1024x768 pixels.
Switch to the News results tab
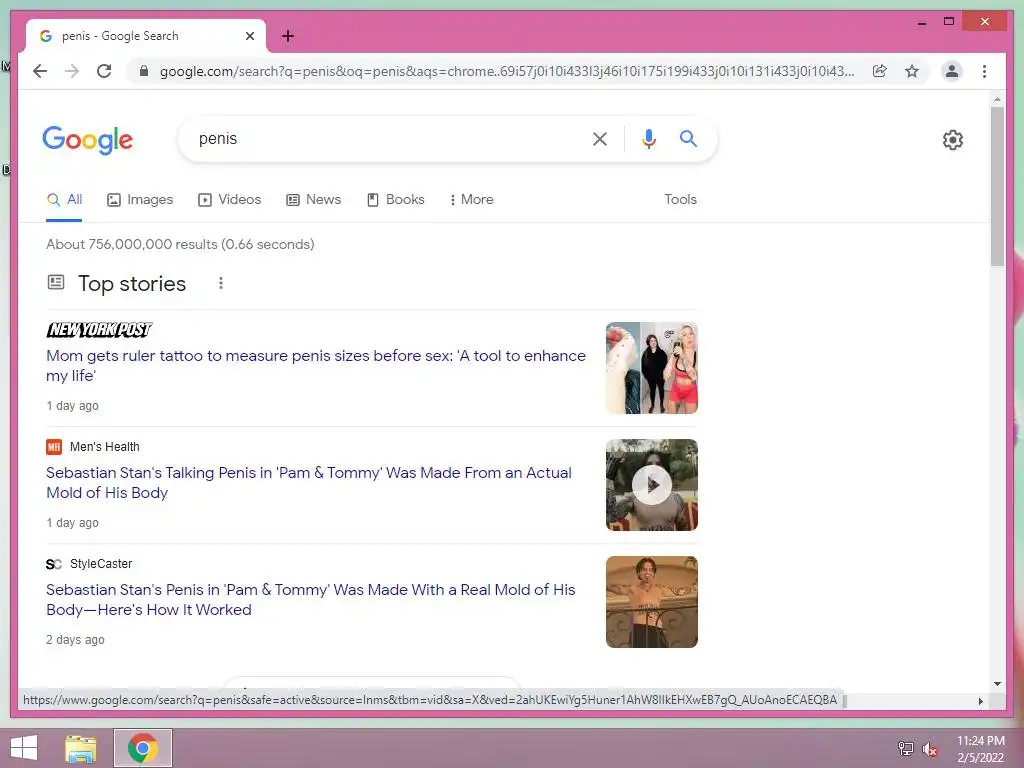(313, 200)
